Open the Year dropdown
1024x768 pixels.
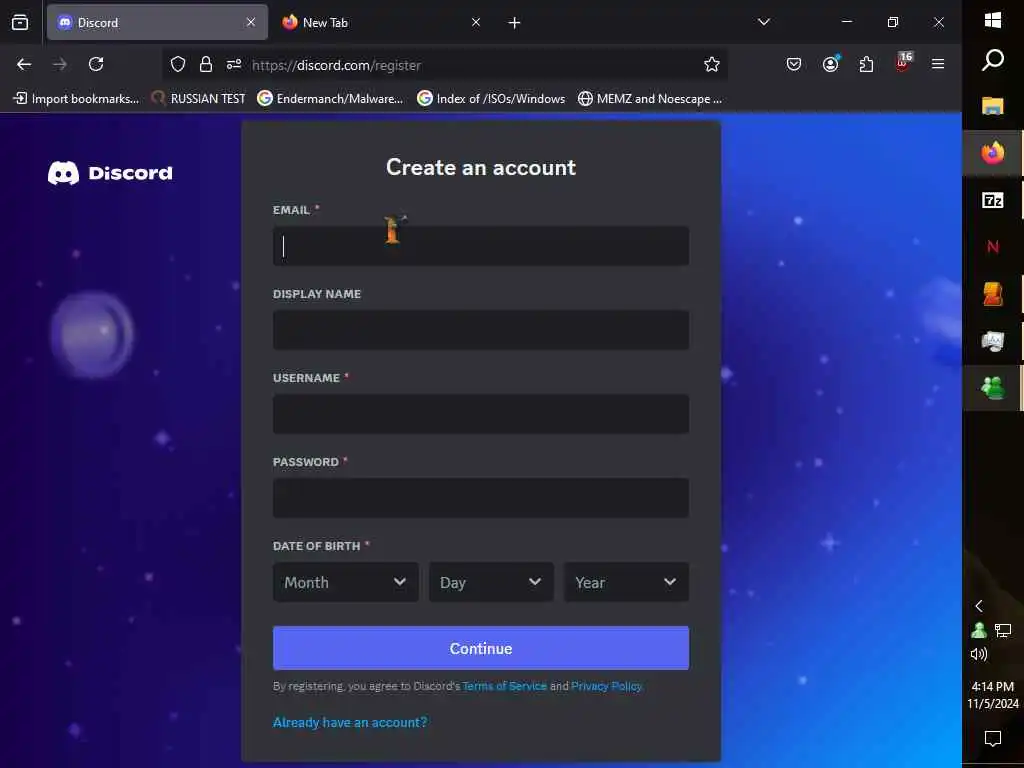tap(626, 582)
